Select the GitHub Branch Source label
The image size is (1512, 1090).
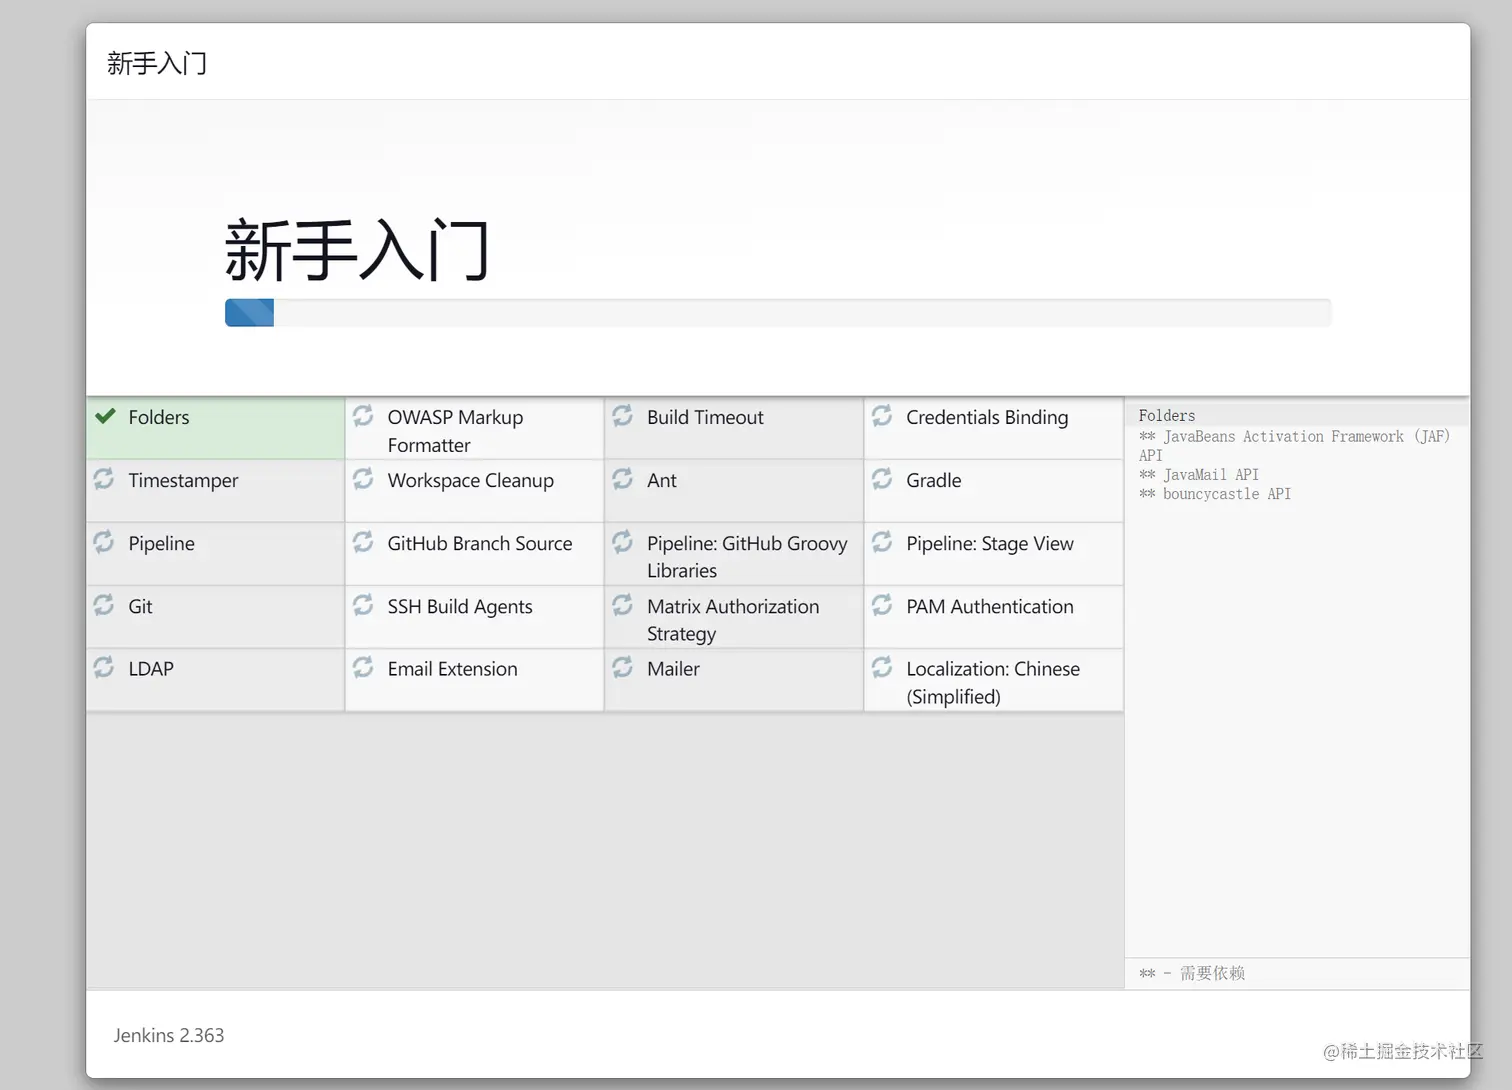click(x=480, y=543)
